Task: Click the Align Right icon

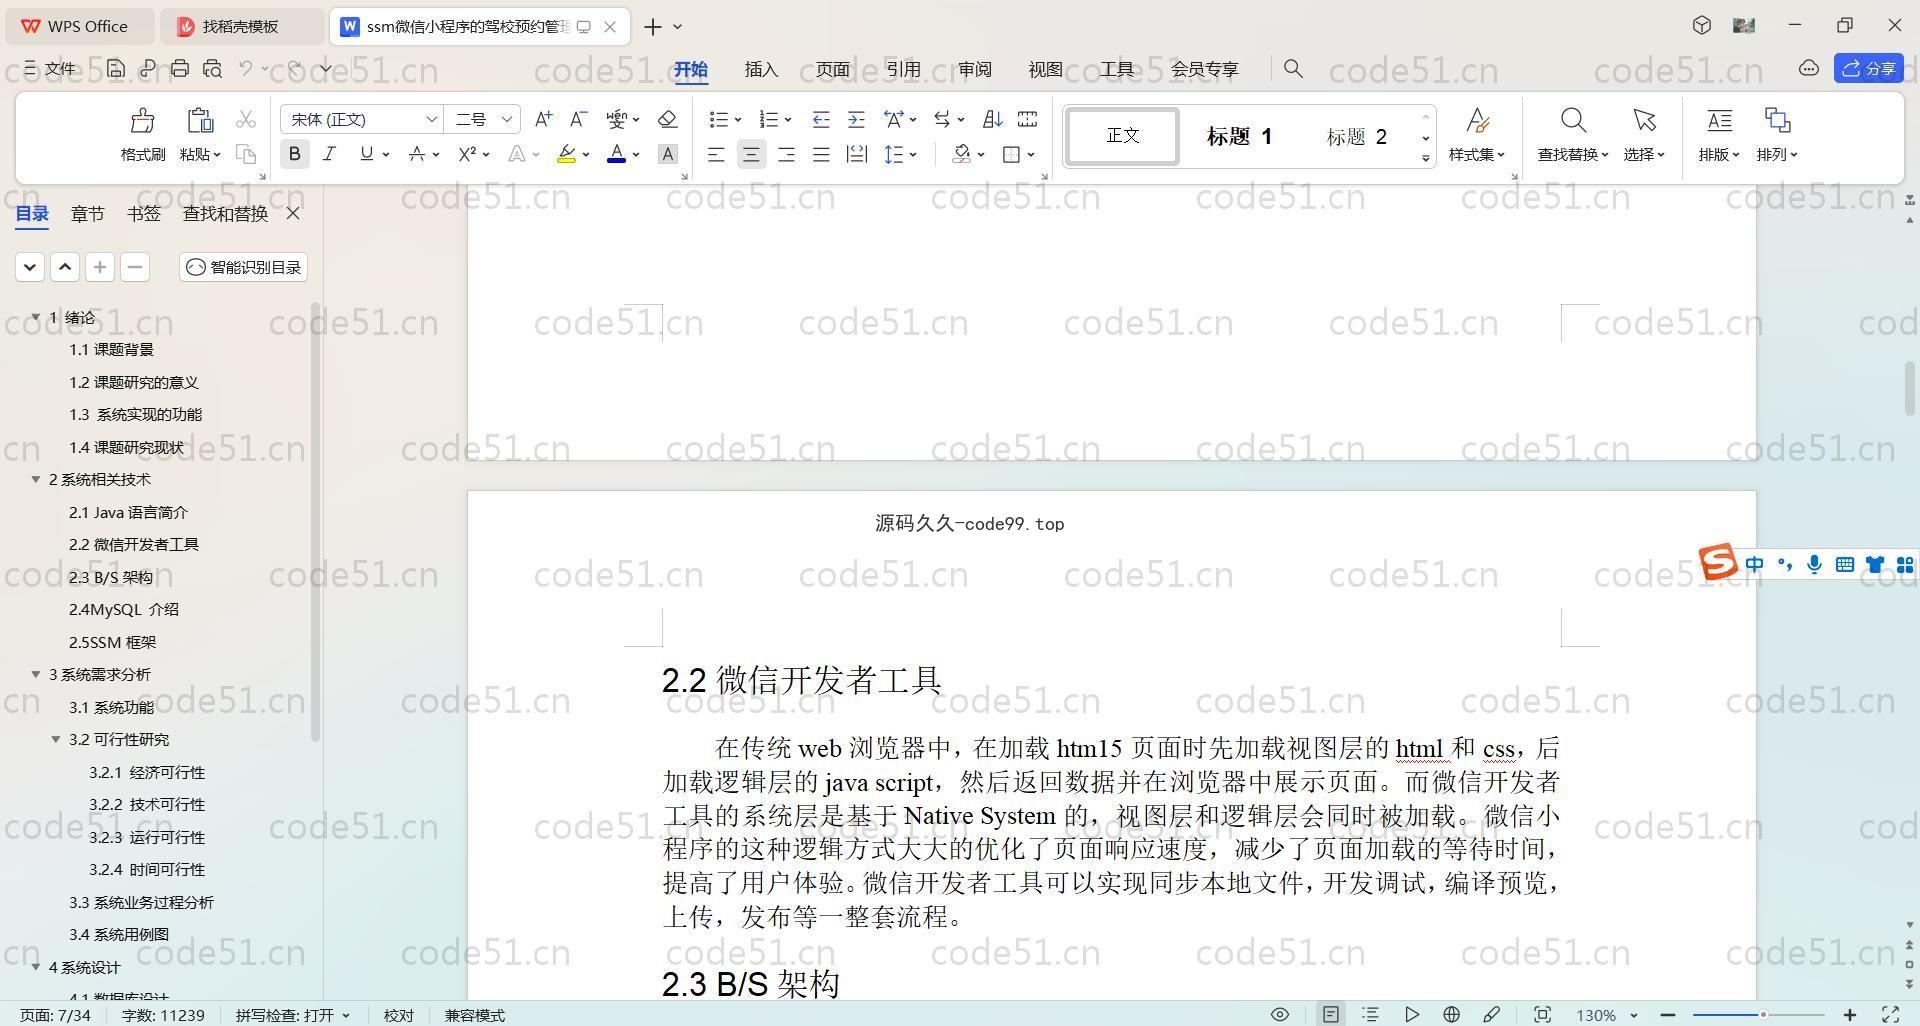Action: pyautogui.click(x=786, y=154)
